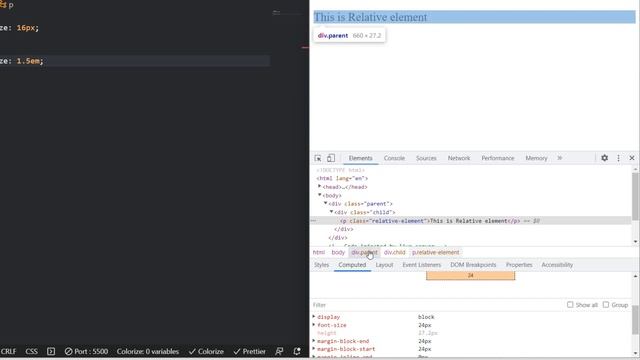Expand the font-size computed property
The width and height of the screenshot is (640, 360).
coord(314,325)
